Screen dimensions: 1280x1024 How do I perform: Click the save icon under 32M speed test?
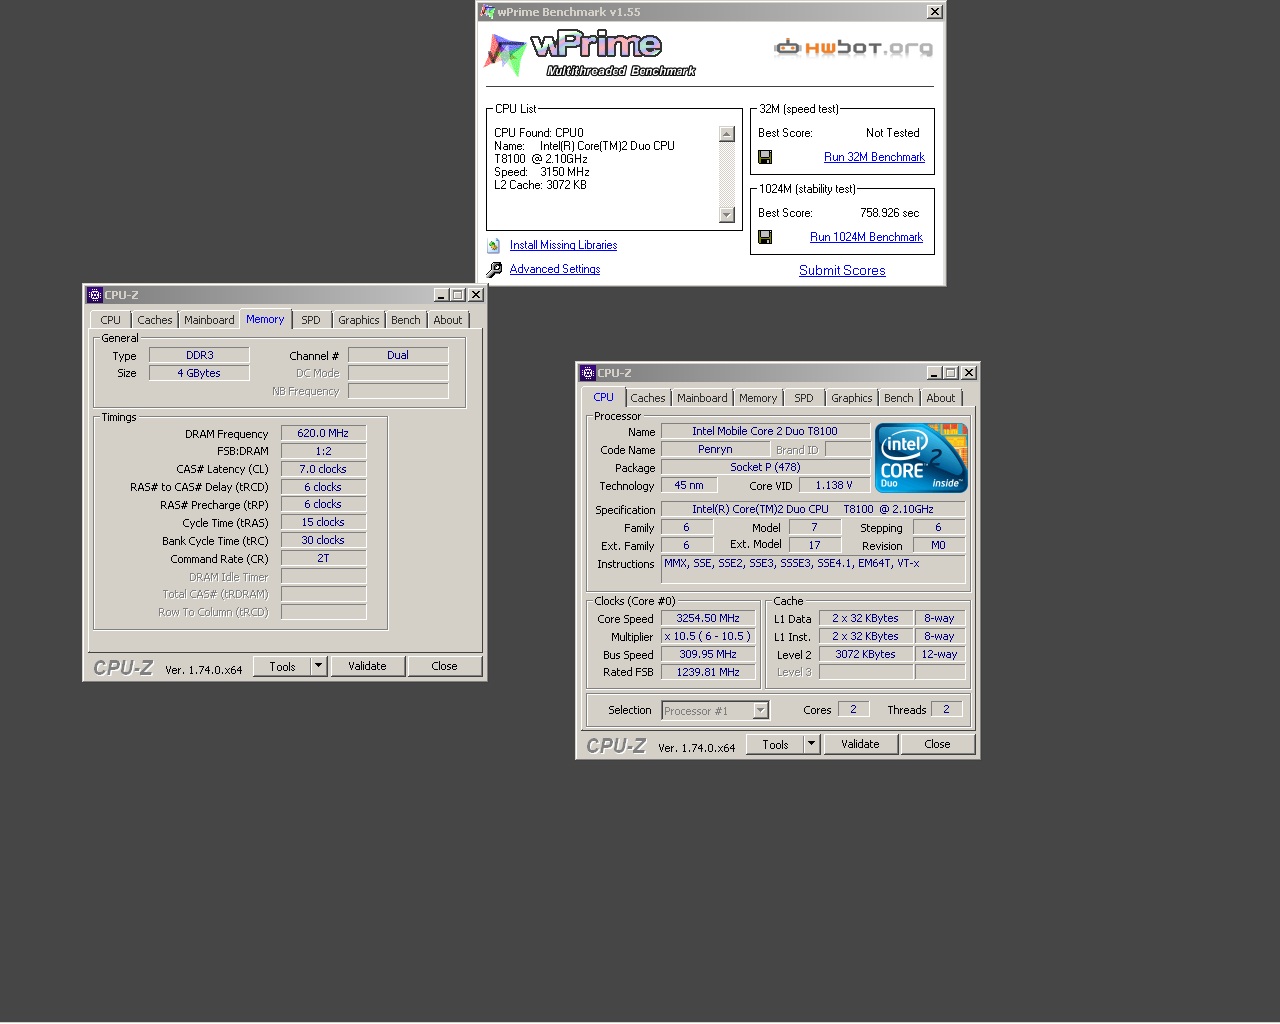click(765, 157)
